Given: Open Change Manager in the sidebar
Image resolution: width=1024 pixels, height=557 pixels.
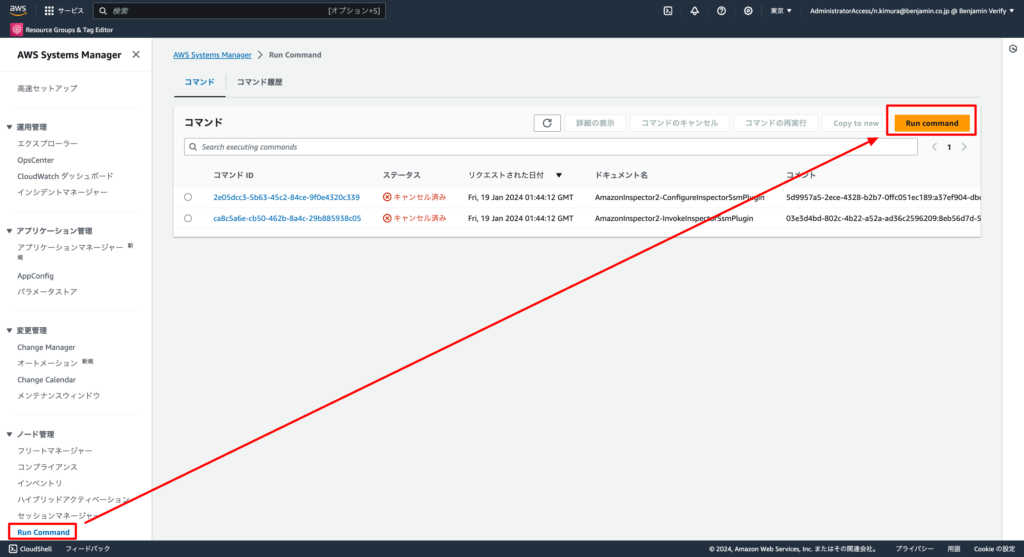Looking at the screenshot, I should [46, 347].
